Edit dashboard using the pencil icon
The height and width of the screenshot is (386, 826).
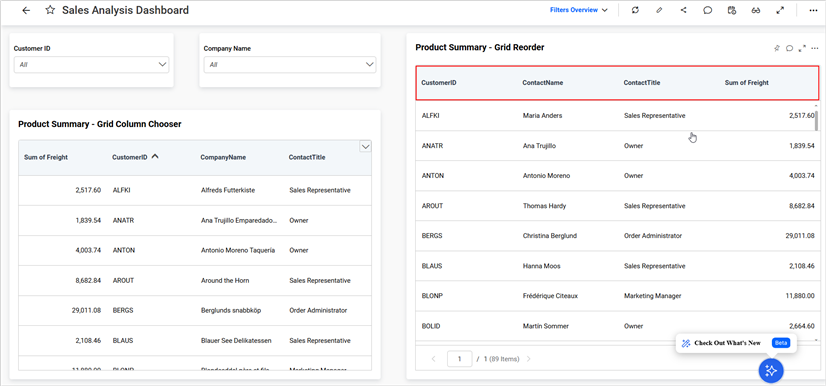[x=659, y=10]
